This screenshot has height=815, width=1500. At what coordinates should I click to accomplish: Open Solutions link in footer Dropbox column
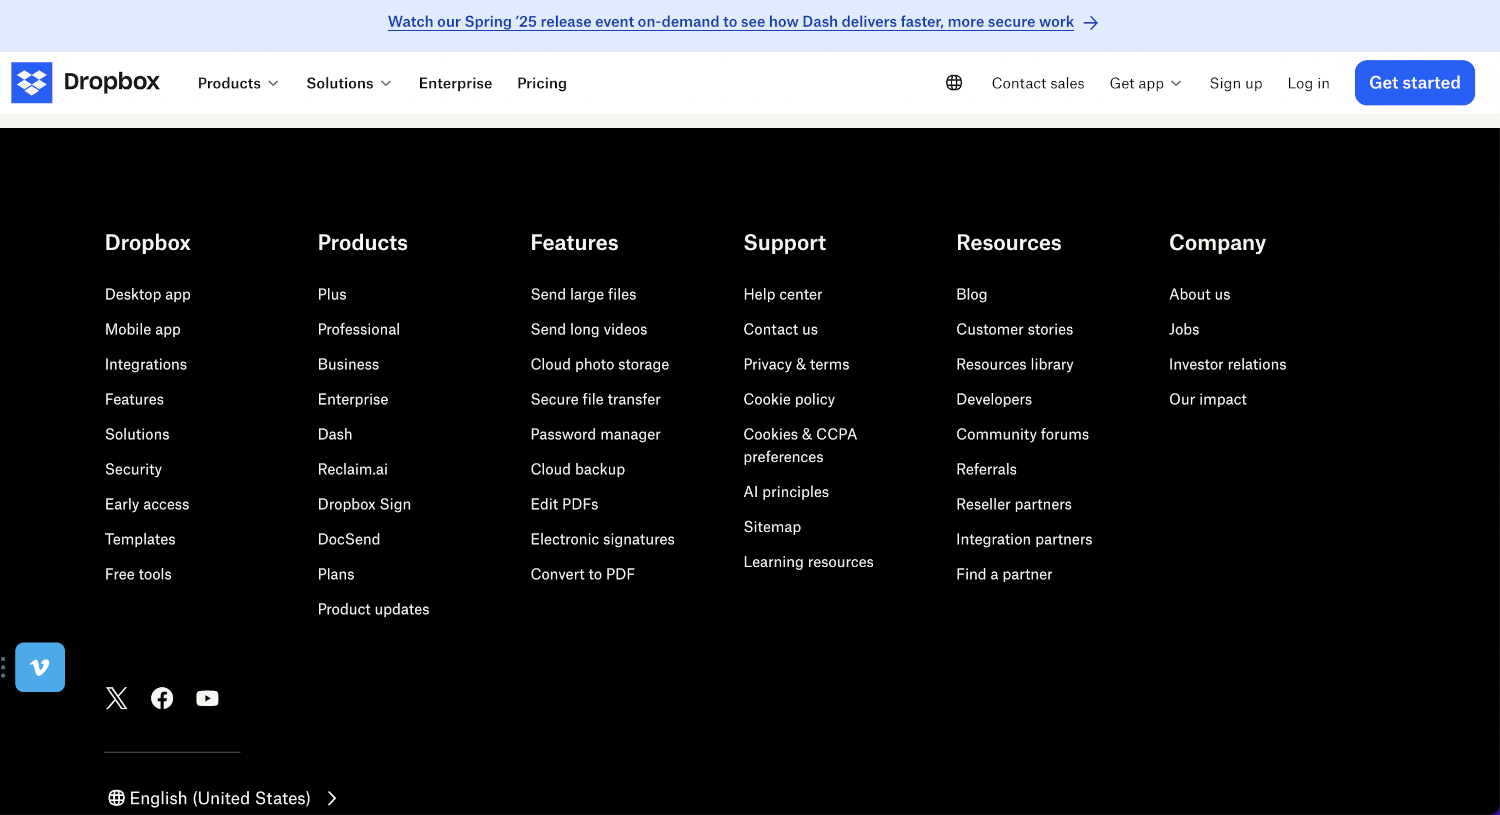click(x=137, y=434)
